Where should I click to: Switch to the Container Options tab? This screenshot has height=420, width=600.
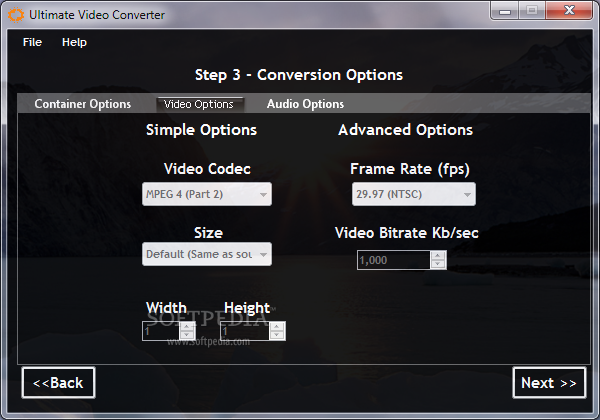coord(83,104)
